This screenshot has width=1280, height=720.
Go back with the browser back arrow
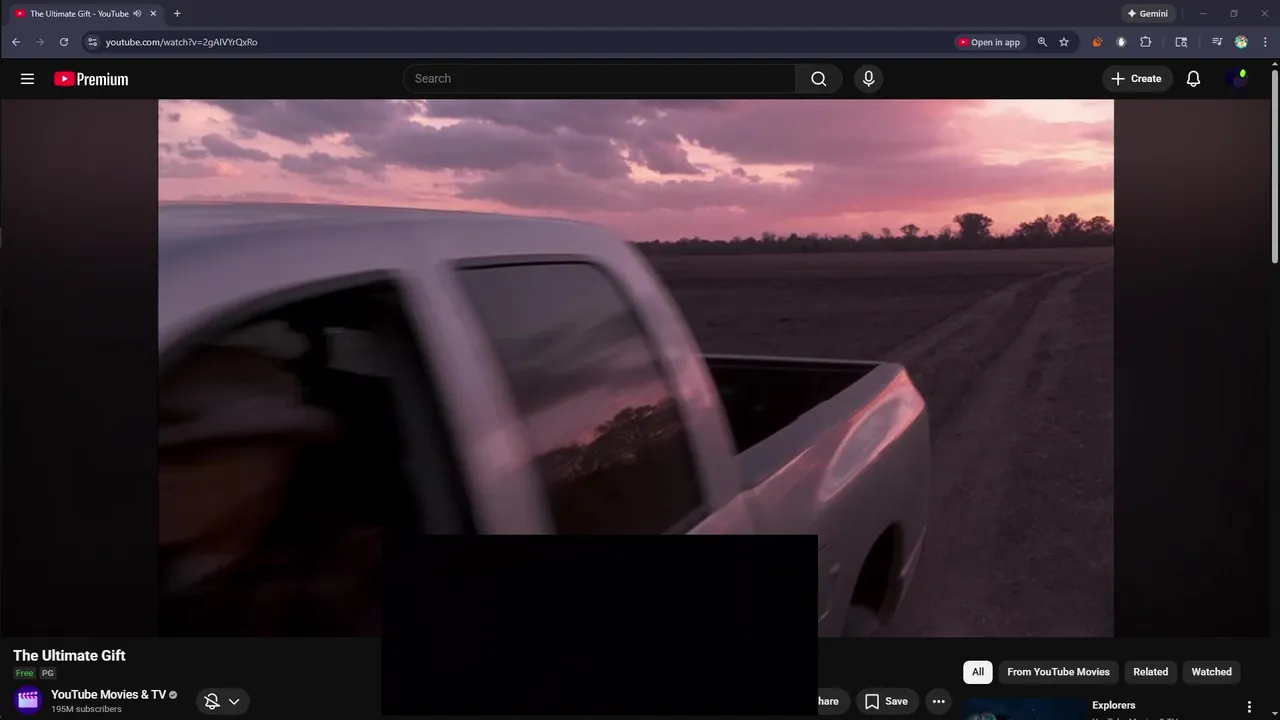[16, 42]
